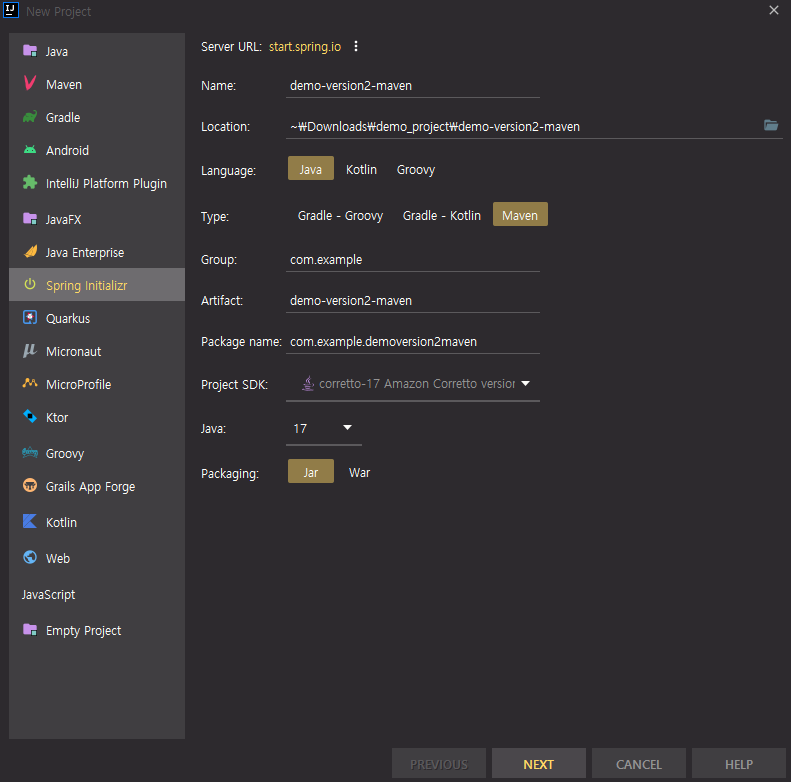Click the JavaFX folder icon
Screen dimensions: 791x782
[x=30, y=219]
